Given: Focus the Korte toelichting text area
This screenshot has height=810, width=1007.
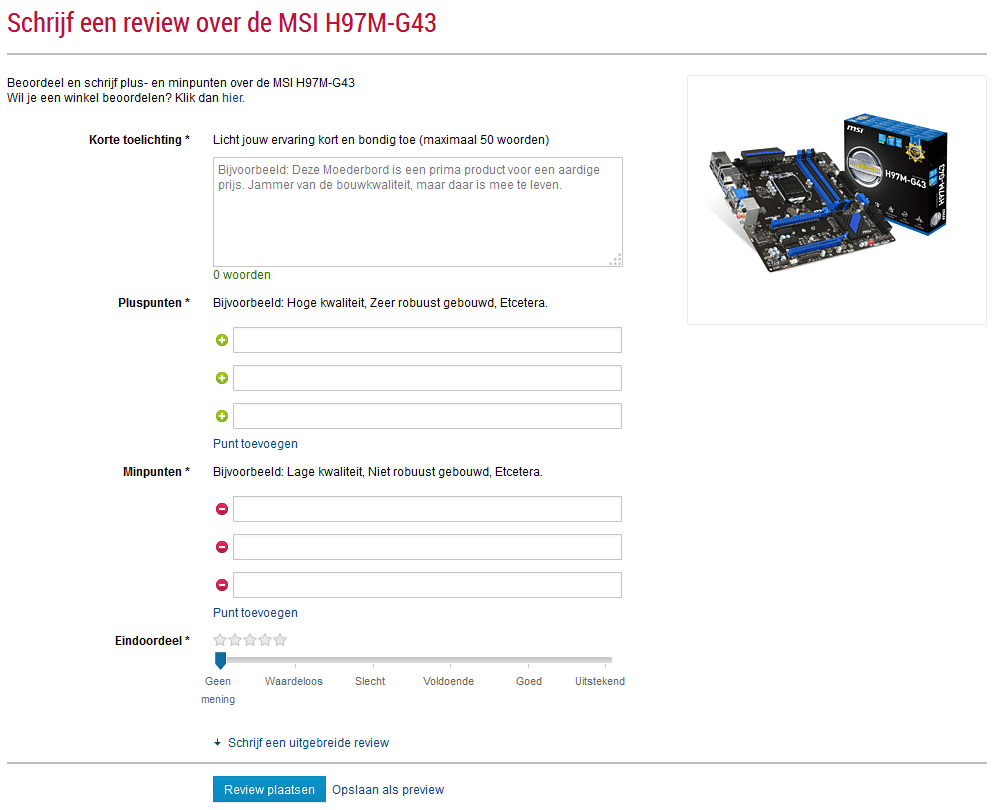Looking at the screenshot, I should [418, 212].
